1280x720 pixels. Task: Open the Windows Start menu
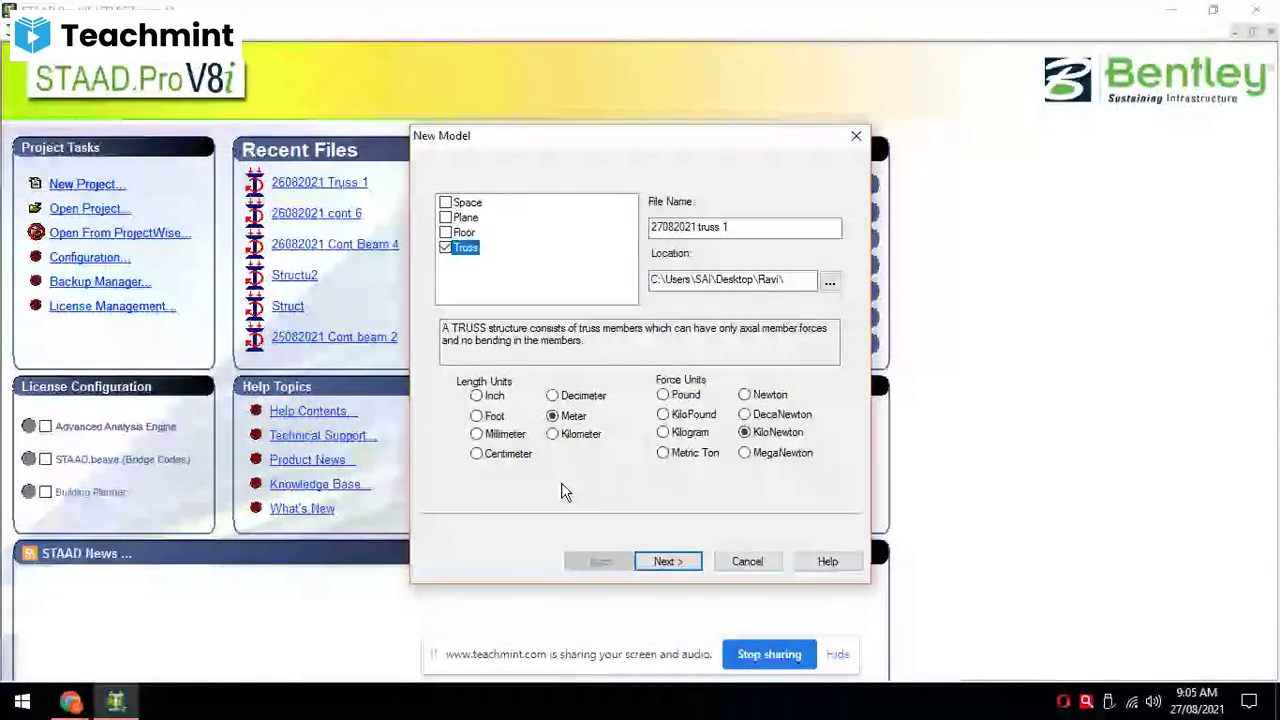coord(22,702)
